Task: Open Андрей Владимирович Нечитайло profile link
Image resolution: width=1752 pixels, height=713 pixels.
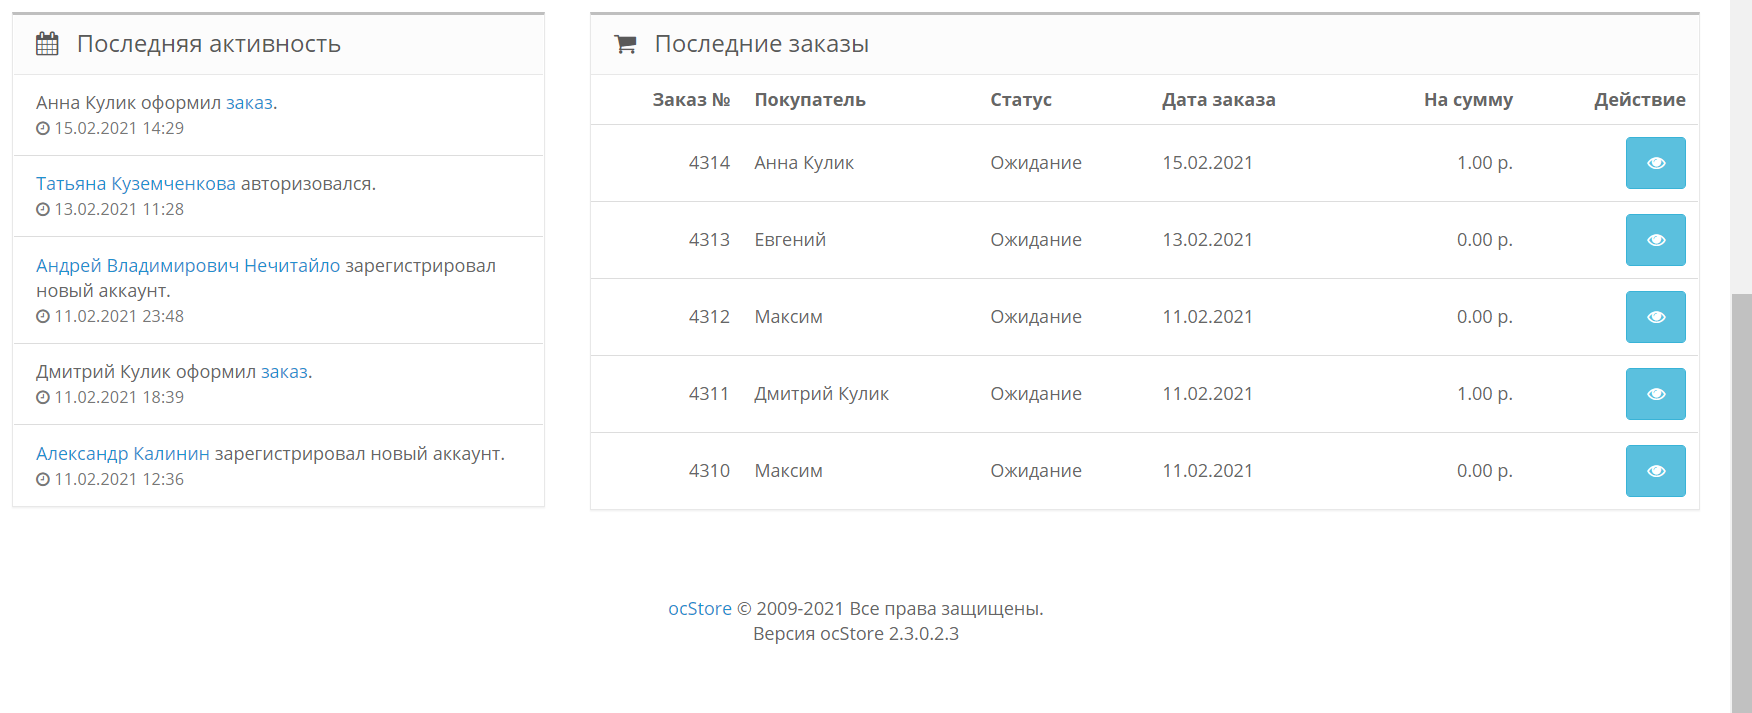Action: tap(188, 266)
